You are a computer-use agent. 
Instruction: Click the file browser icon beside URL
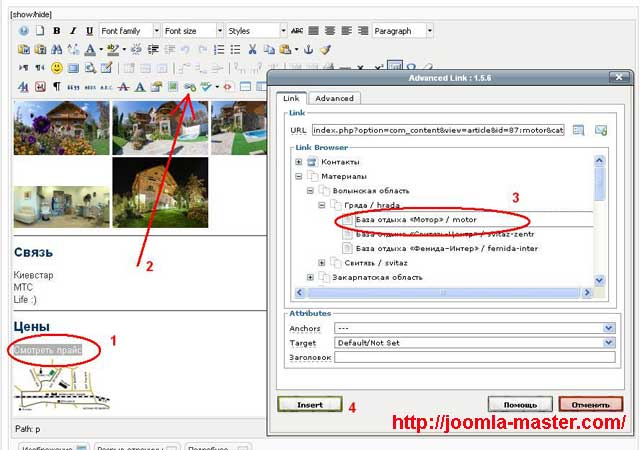coord(579,130)
